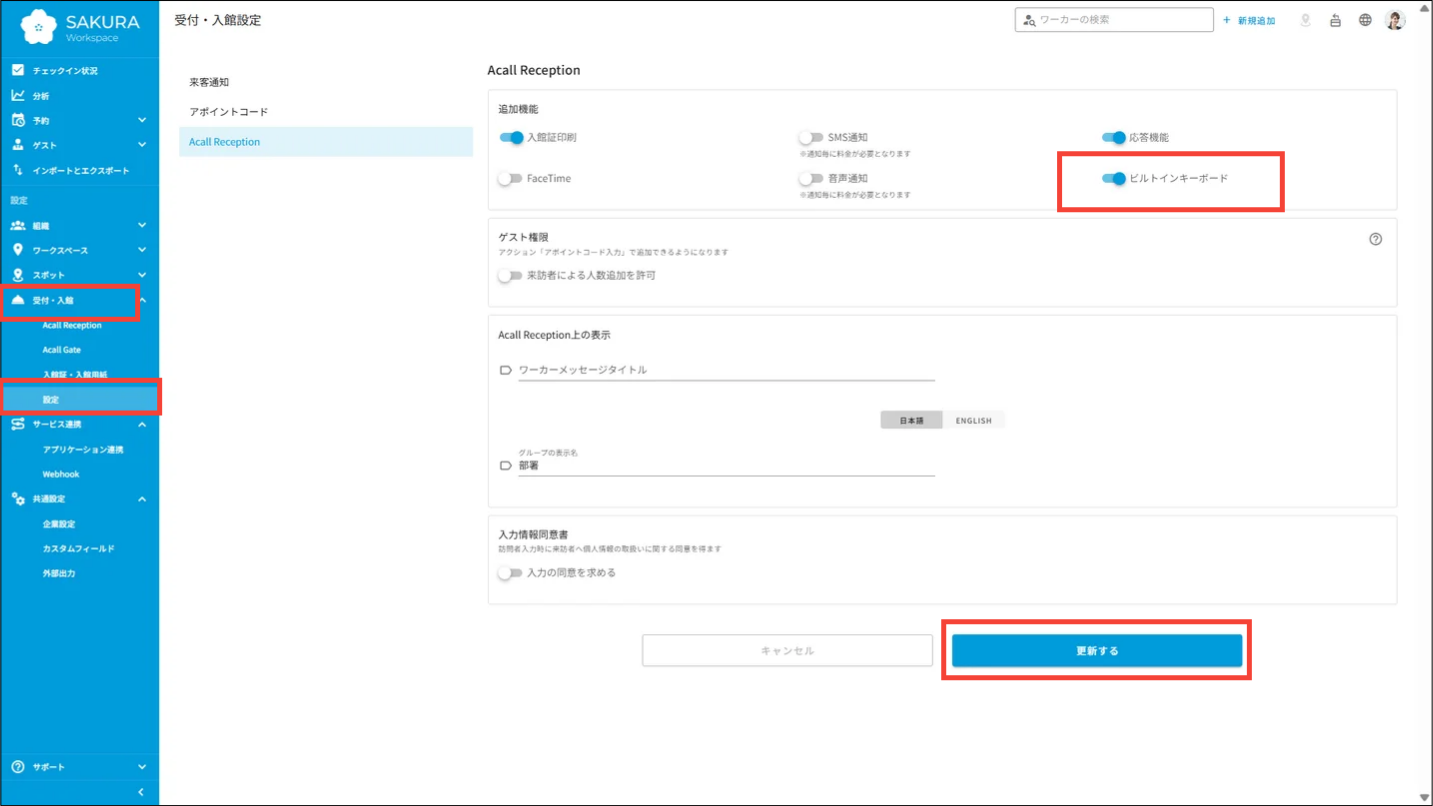1433x806 pixels.
Task: Click the ゲスト person icon
Action: pos(18,145)
